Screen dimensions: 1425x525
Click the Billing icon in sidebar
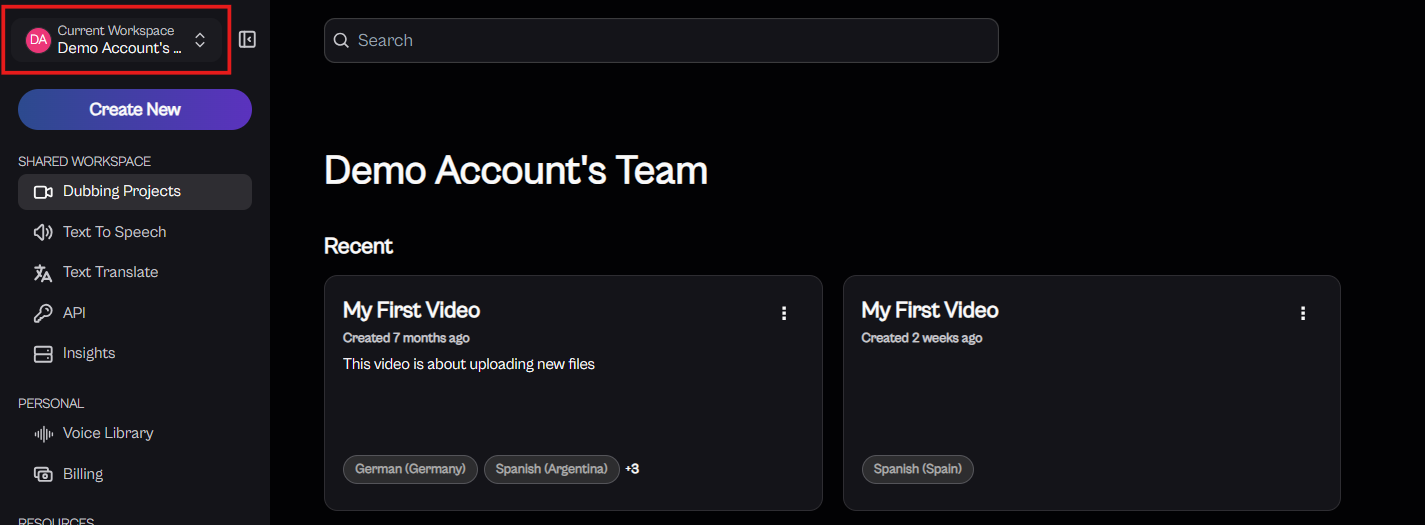pos(43,474)
